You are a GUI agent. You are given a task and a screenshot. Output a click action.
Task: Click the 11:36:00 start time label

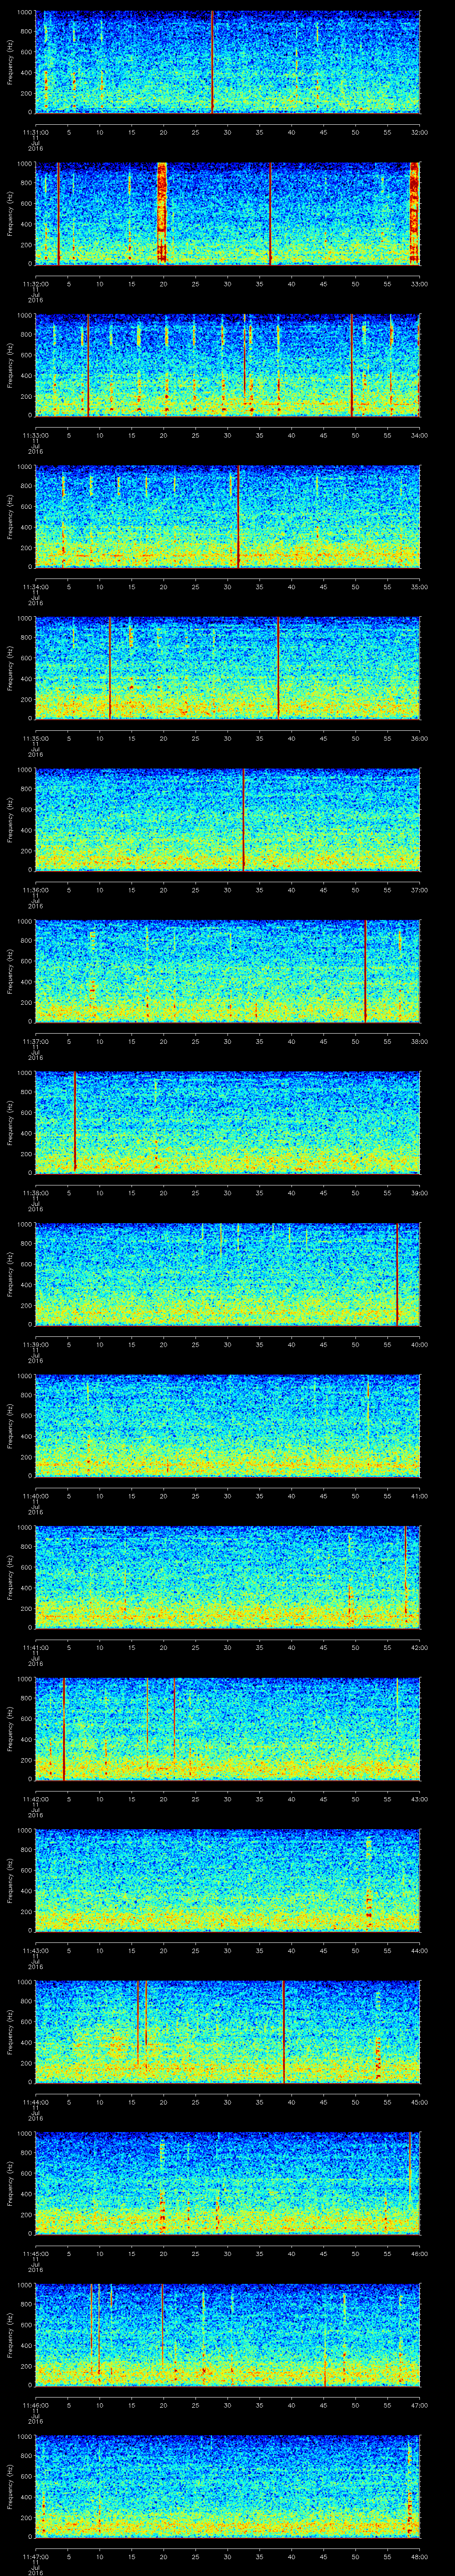tap(36, 890)
